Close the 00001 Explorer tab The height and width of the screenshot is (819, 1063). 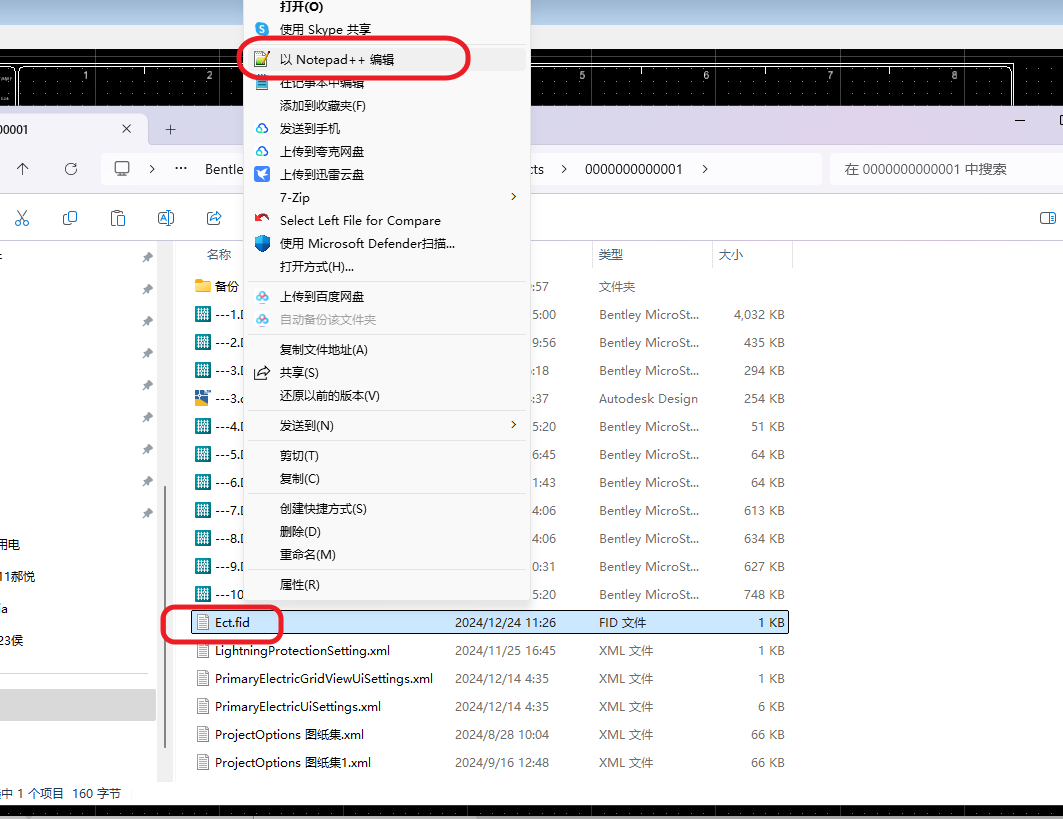pos(127,129)
